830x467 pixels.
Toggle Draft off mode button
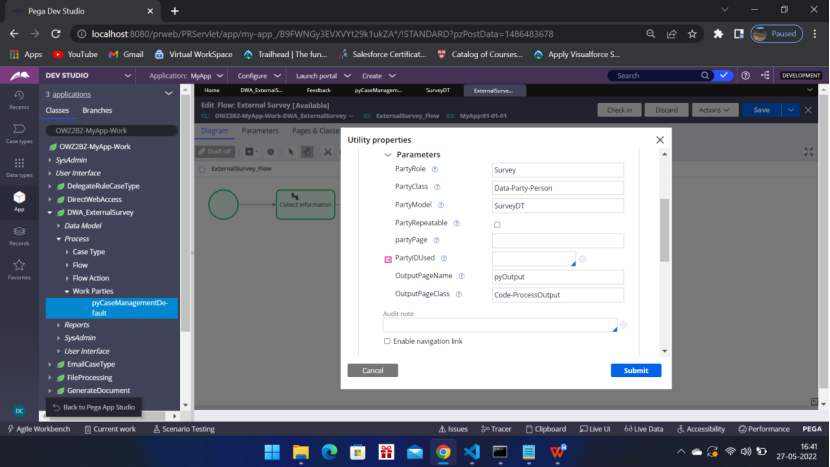pyautogui.click(x=215, y=152)
